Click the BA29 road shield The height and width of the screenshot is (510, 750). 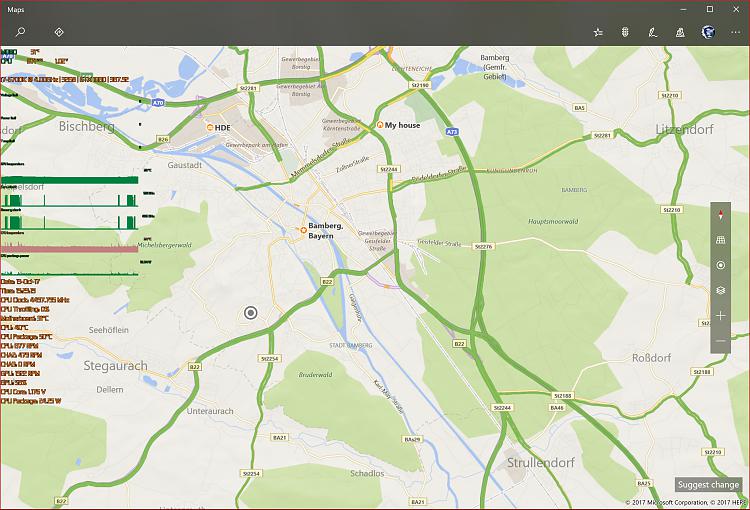click(x=412, y=439)
